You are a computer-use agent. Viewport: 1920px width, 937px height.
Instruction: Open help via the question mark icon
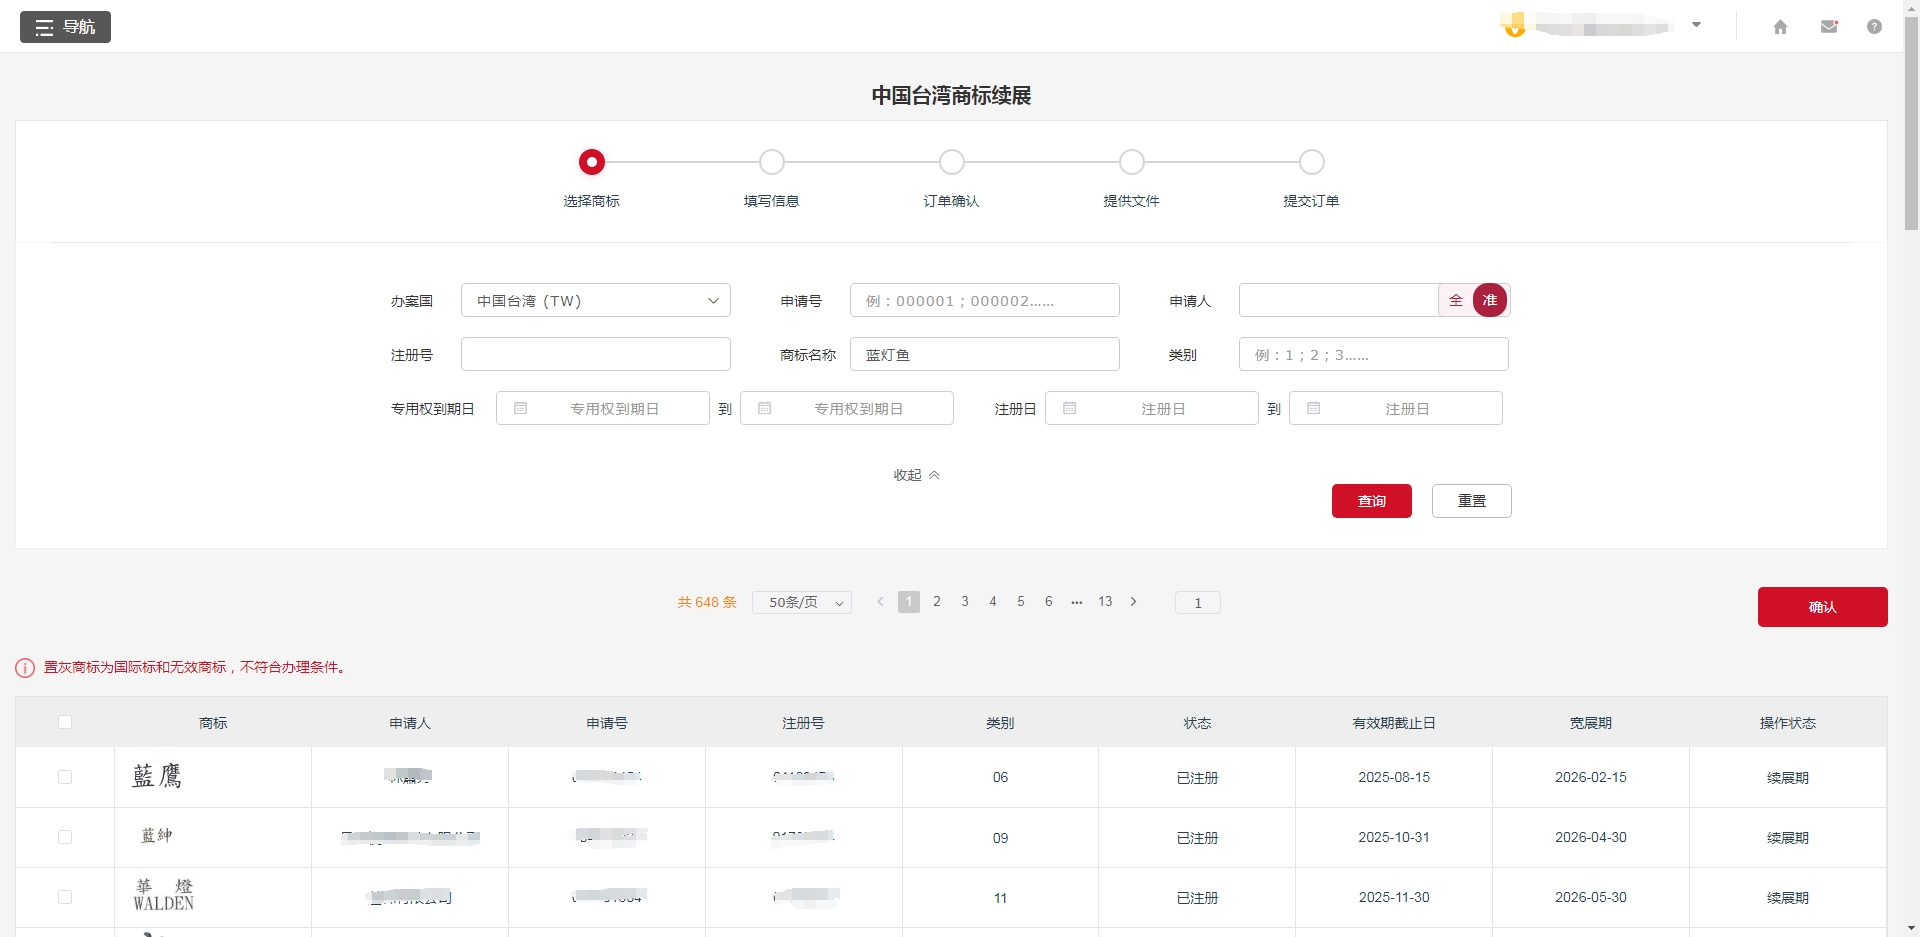click(x=1874, y=27)
